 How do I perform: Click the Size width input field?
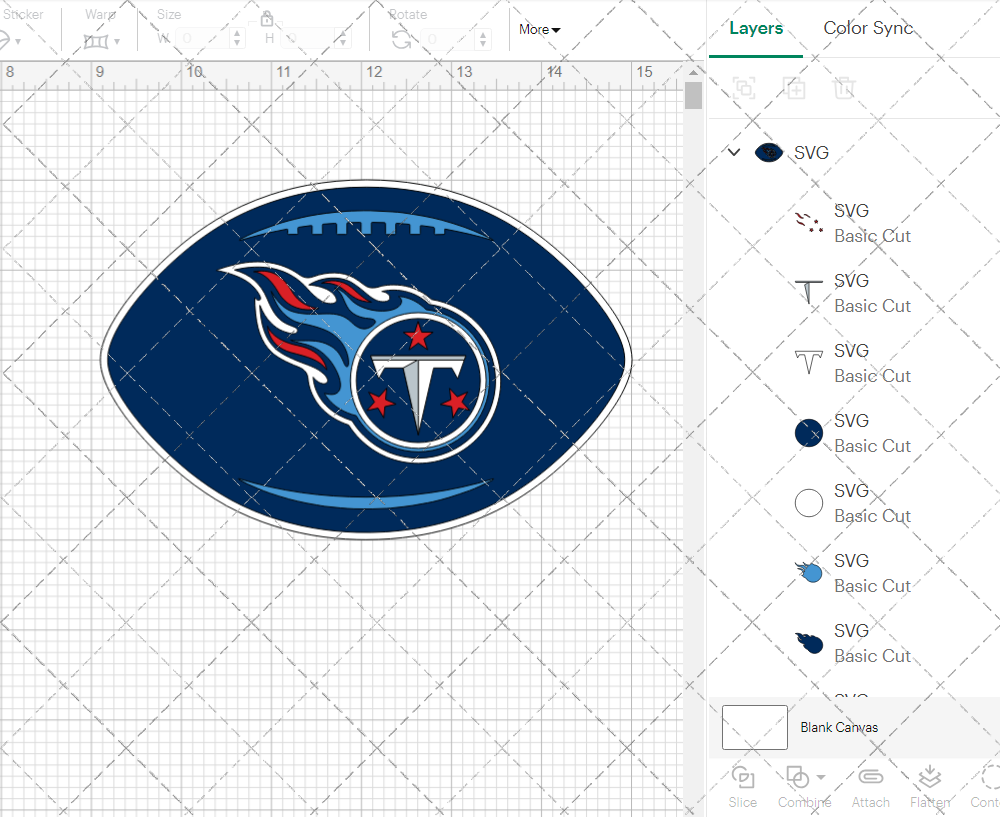[x=202, y=39]
